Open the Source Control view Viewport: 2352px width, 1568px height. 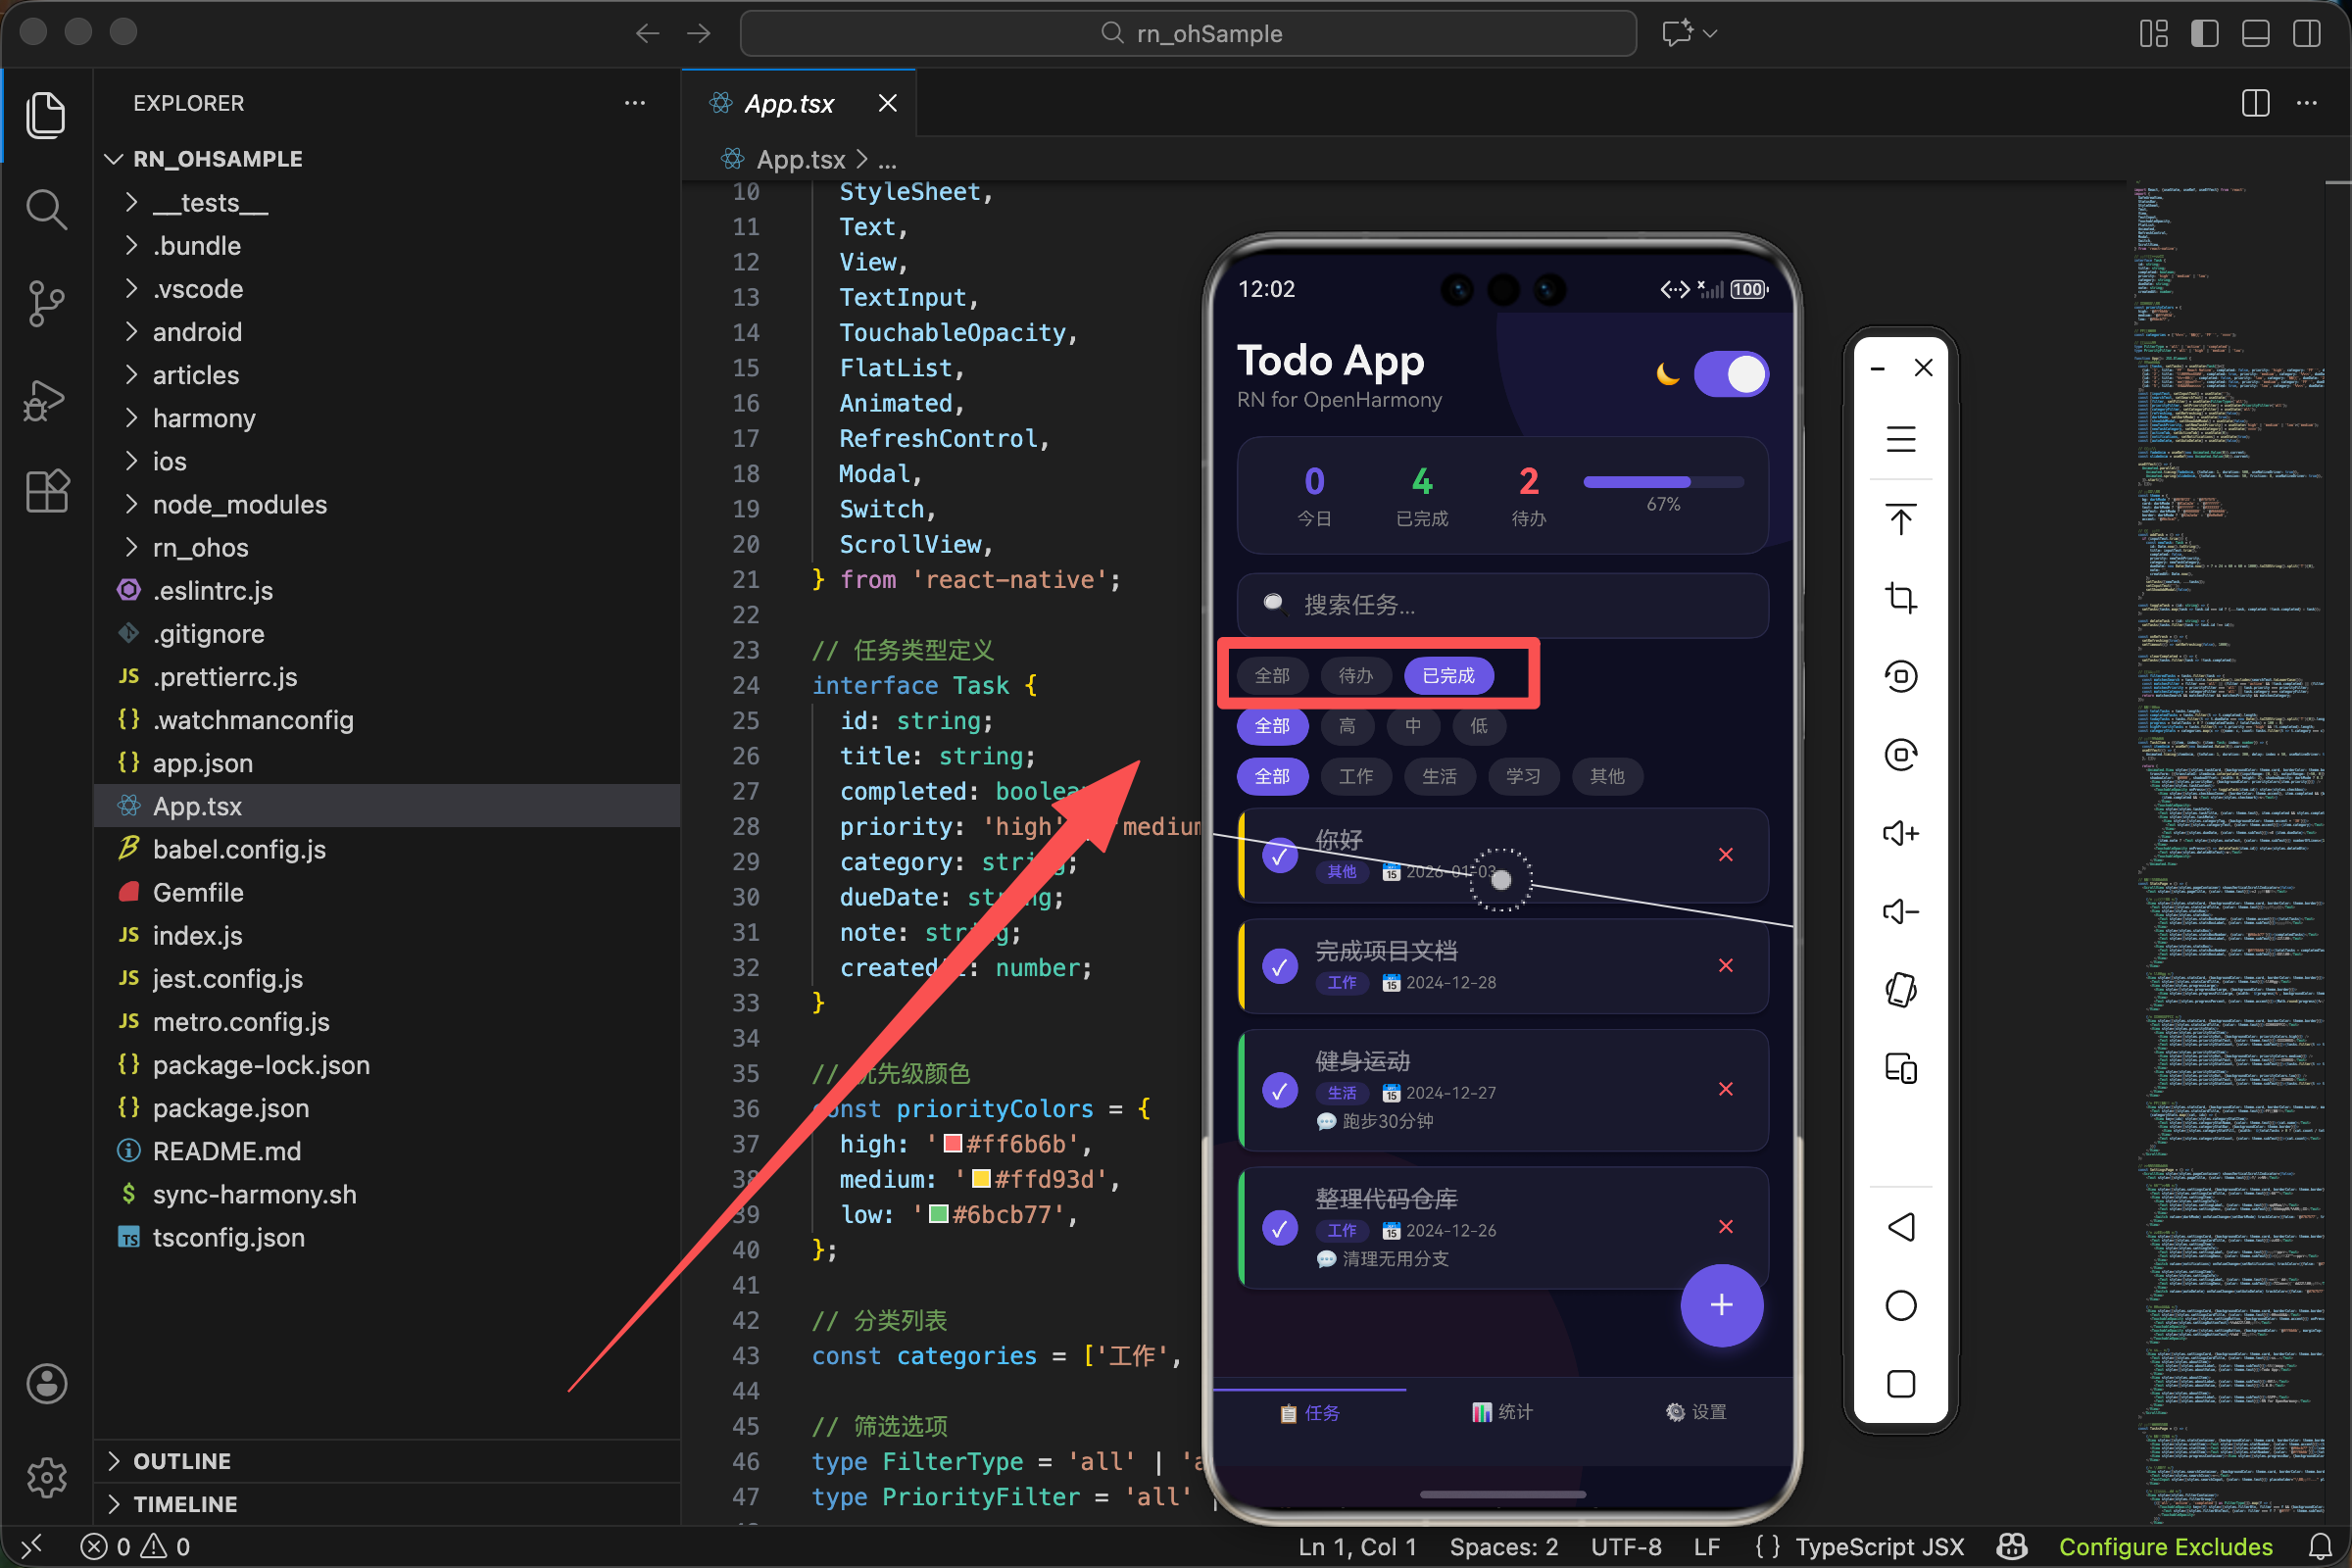pyautogui.click(x=46, y=303)
